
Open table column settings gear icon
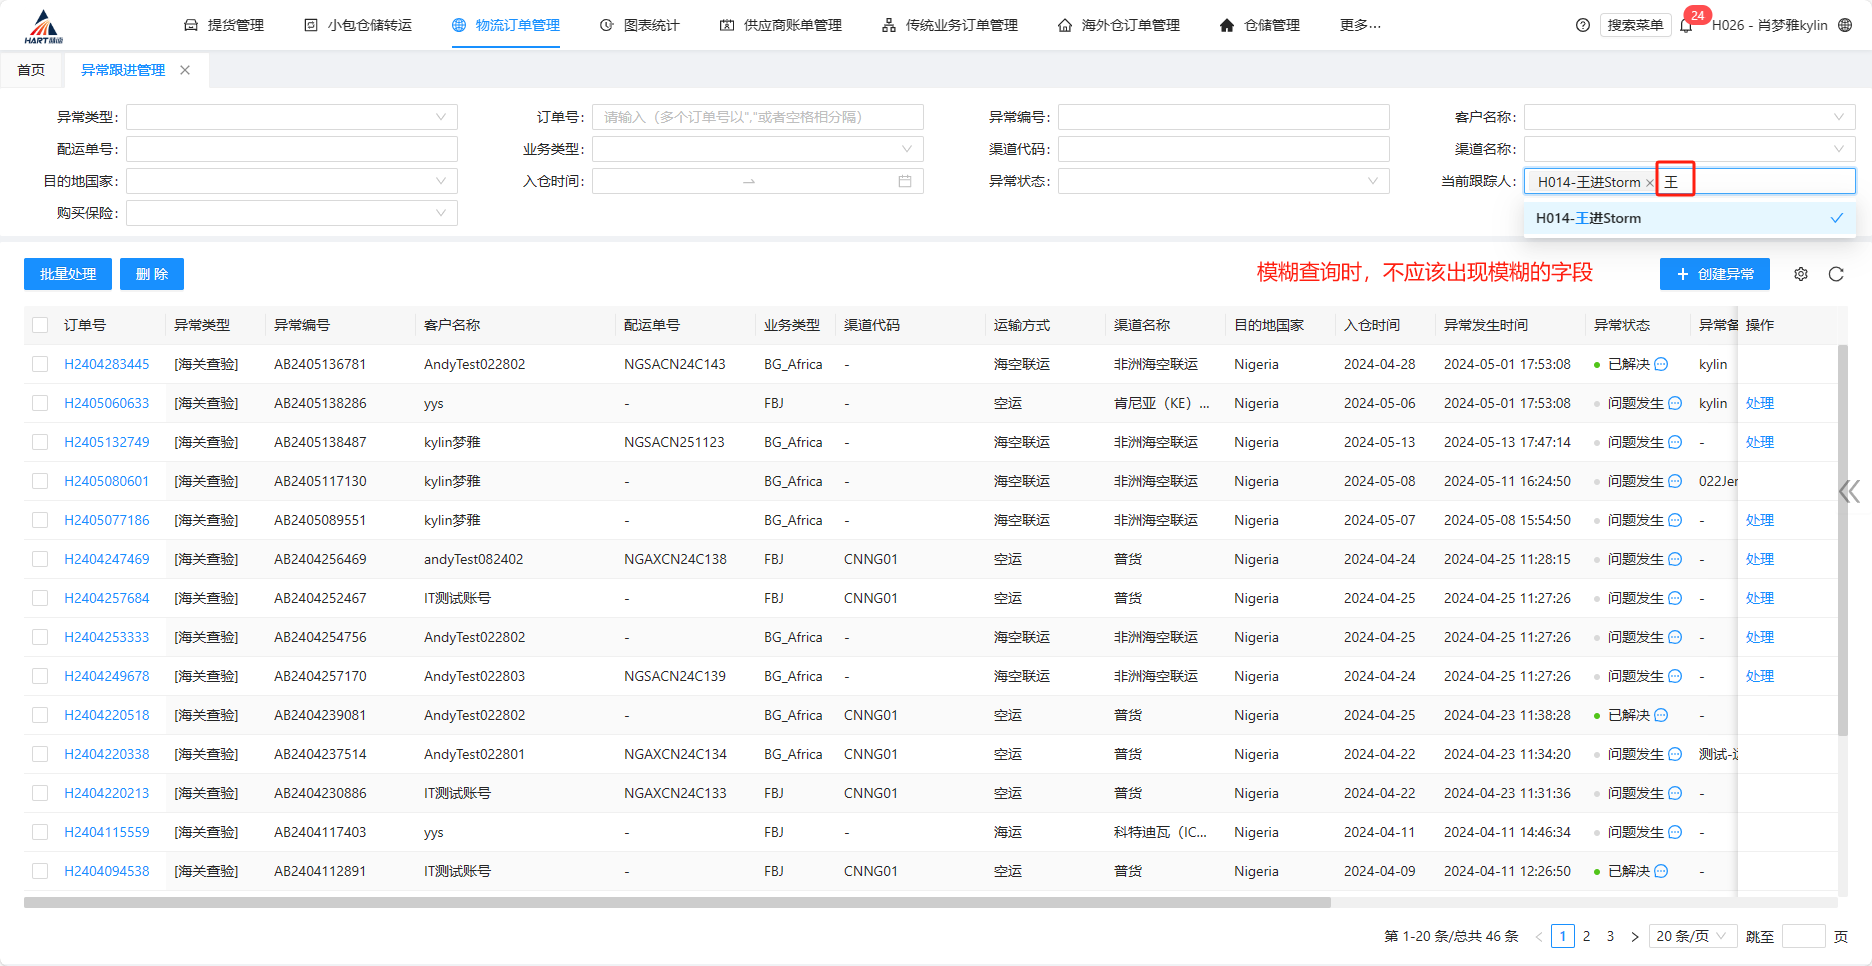1801,274
